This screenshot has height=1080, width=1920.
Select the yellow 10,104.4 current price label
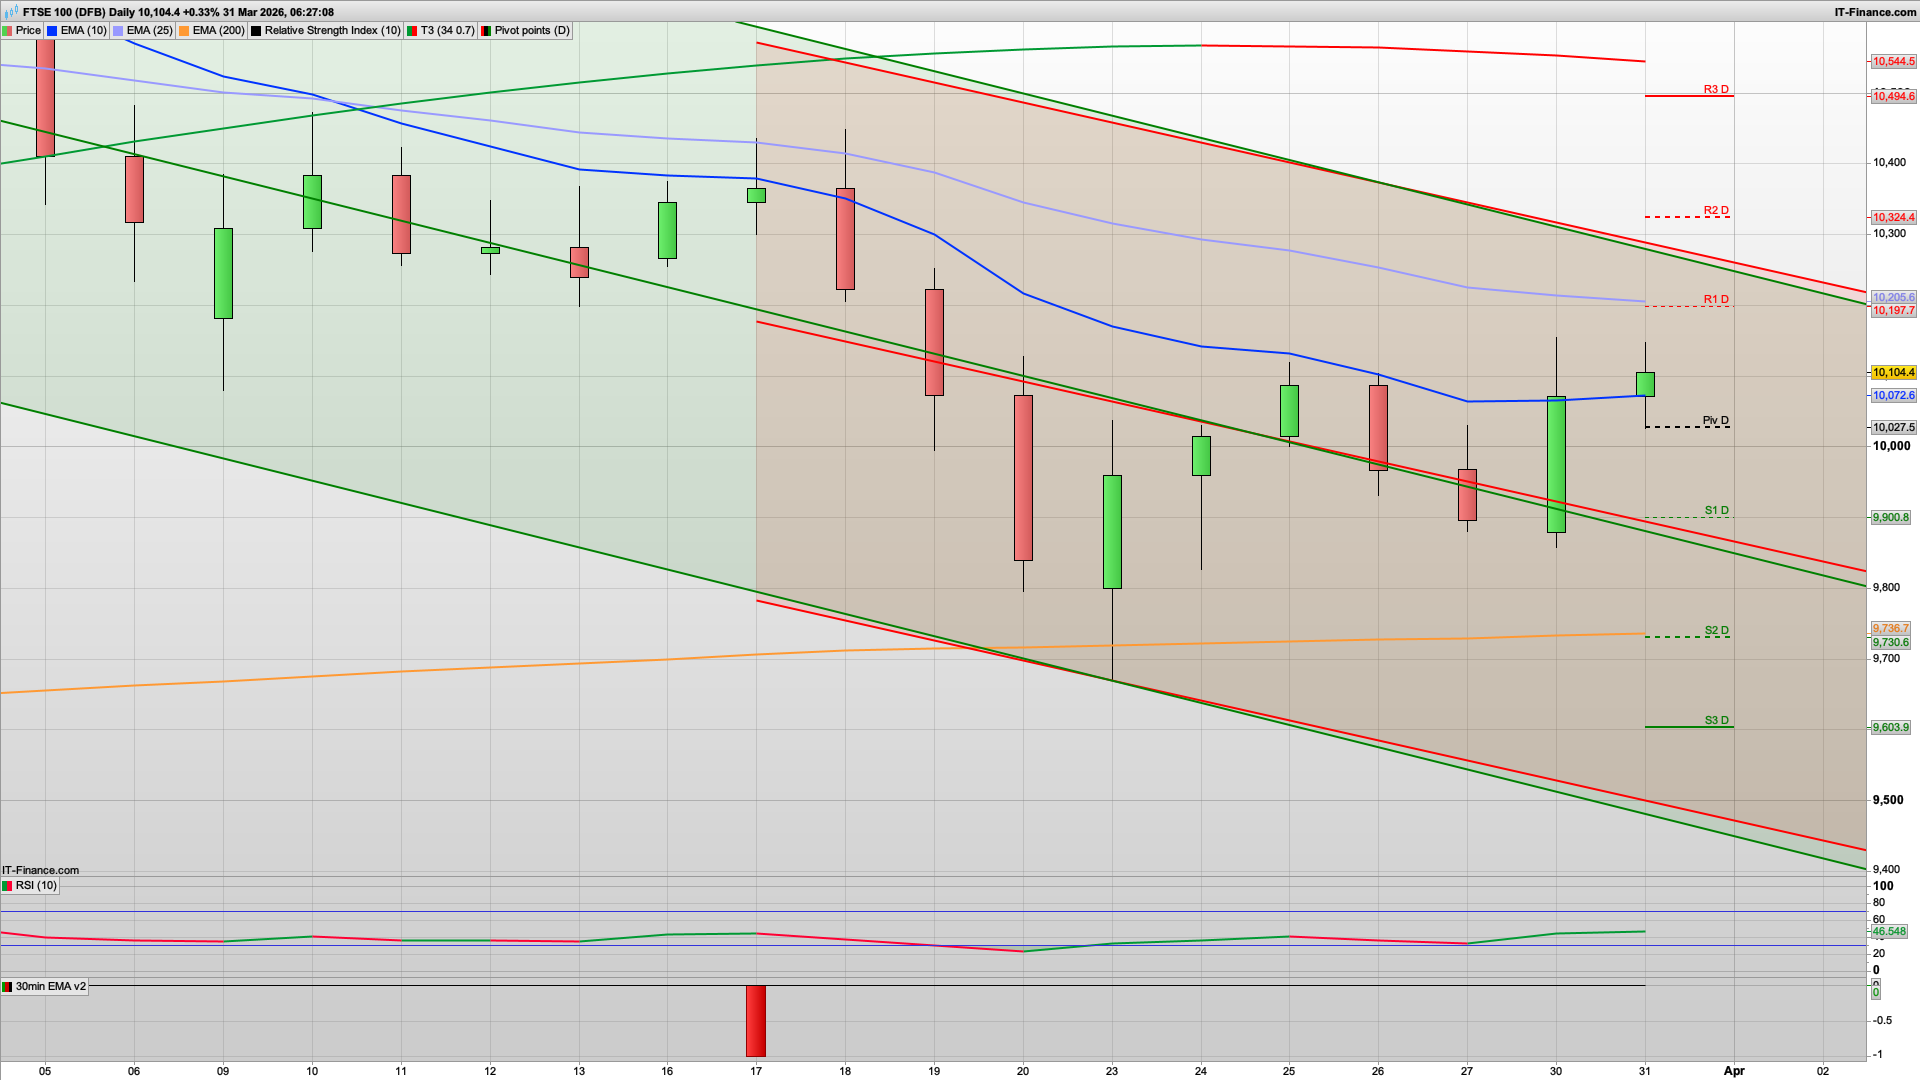[x=1896, y=371]
